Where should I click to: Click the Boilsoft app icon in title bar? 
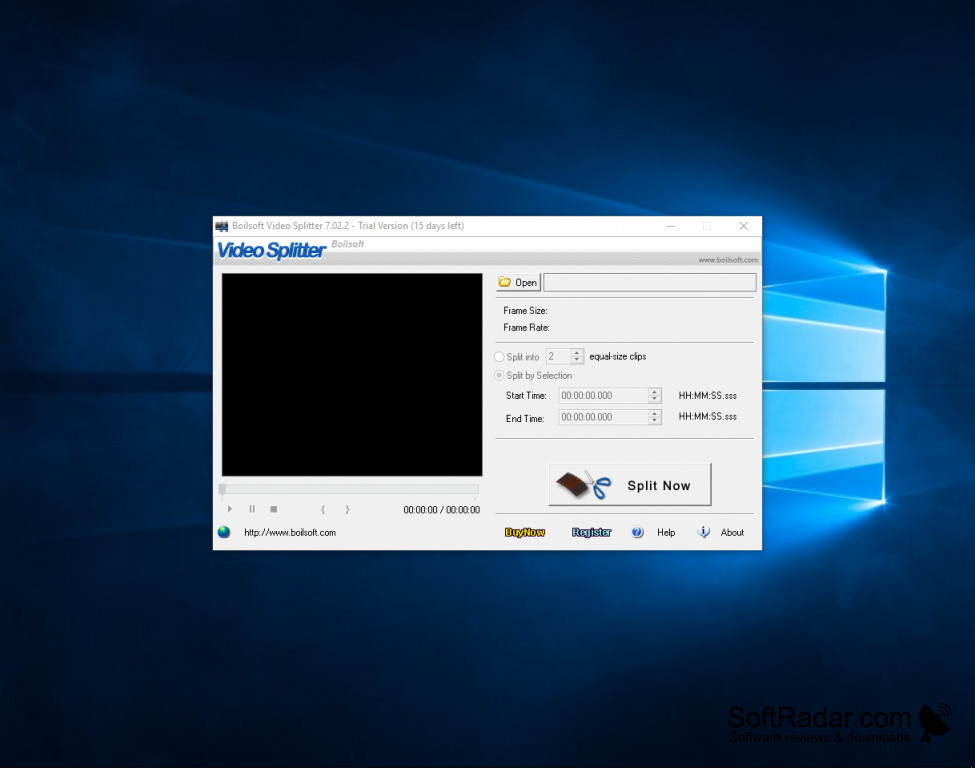pyautogui.click(x=221, y=226)
